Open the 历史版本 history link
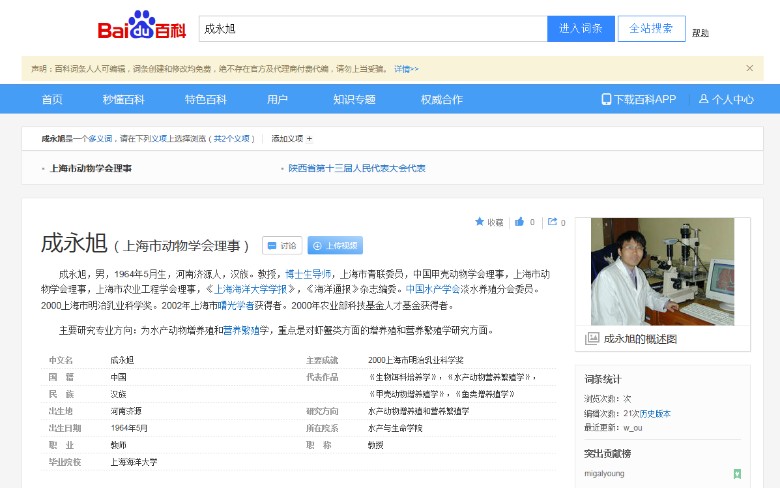This screenshot has height=488, width=780. [x=656, y=413]
